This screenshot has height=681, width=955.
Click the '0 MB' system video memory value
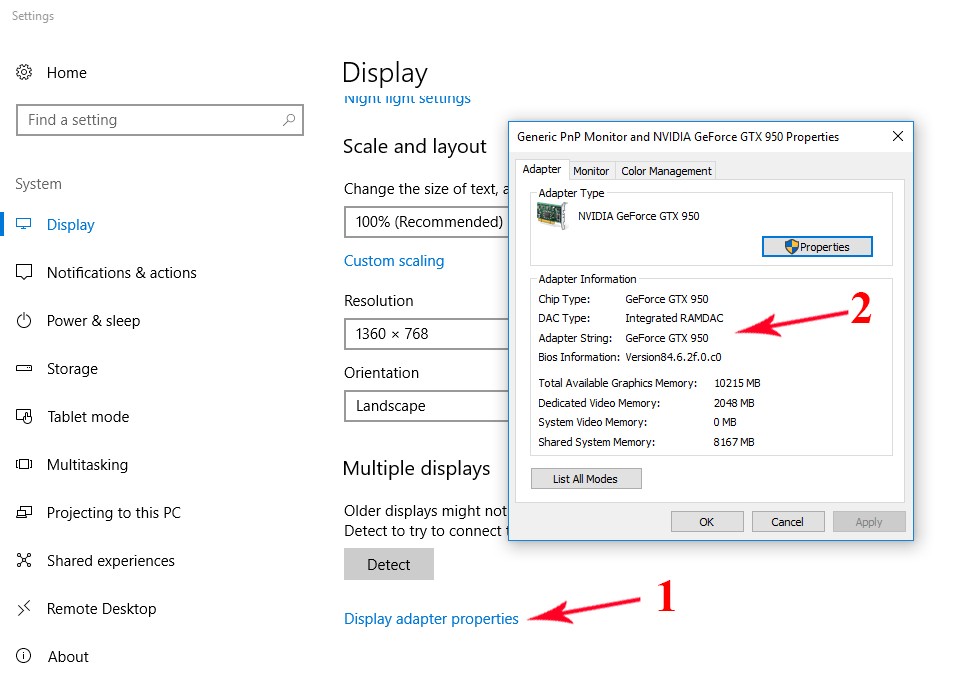click(x=725, y=422)
